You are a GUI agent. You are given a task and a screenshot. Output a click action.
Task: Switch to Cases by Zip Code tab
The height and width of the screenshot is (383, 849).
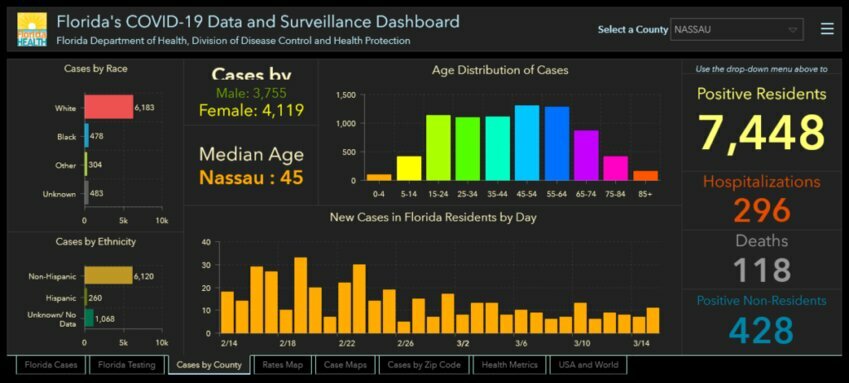[x=424, y=365]
